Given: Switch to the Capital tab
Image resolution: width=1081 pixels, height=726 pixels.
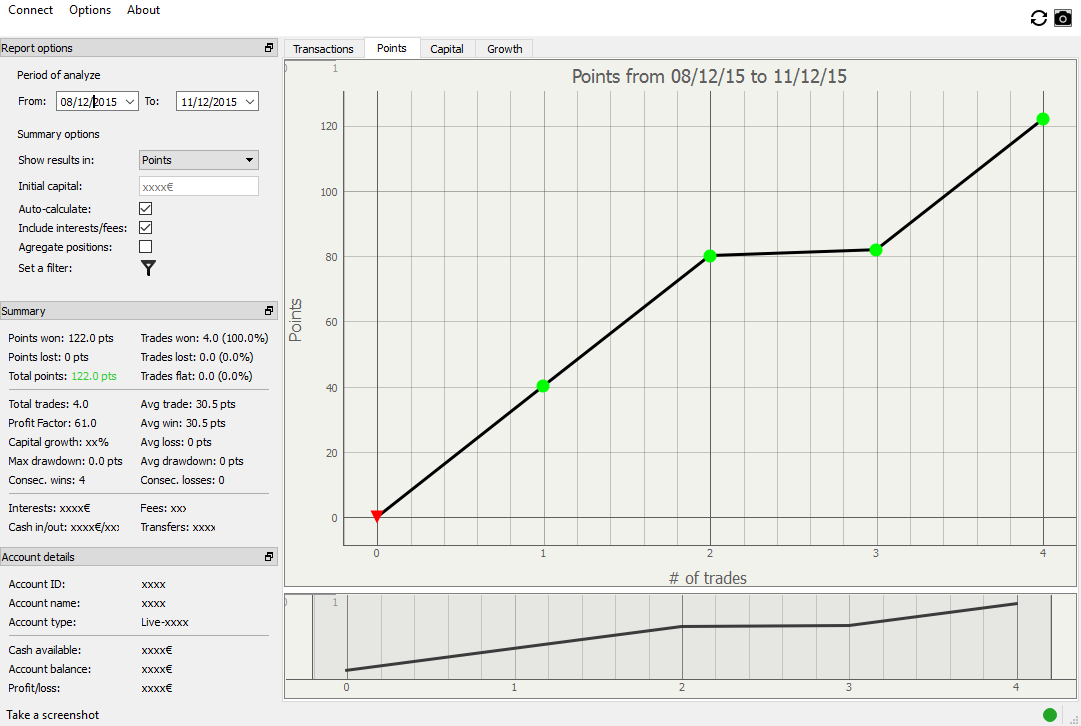Looking at the screenshot, I should [x=447, y=49].
